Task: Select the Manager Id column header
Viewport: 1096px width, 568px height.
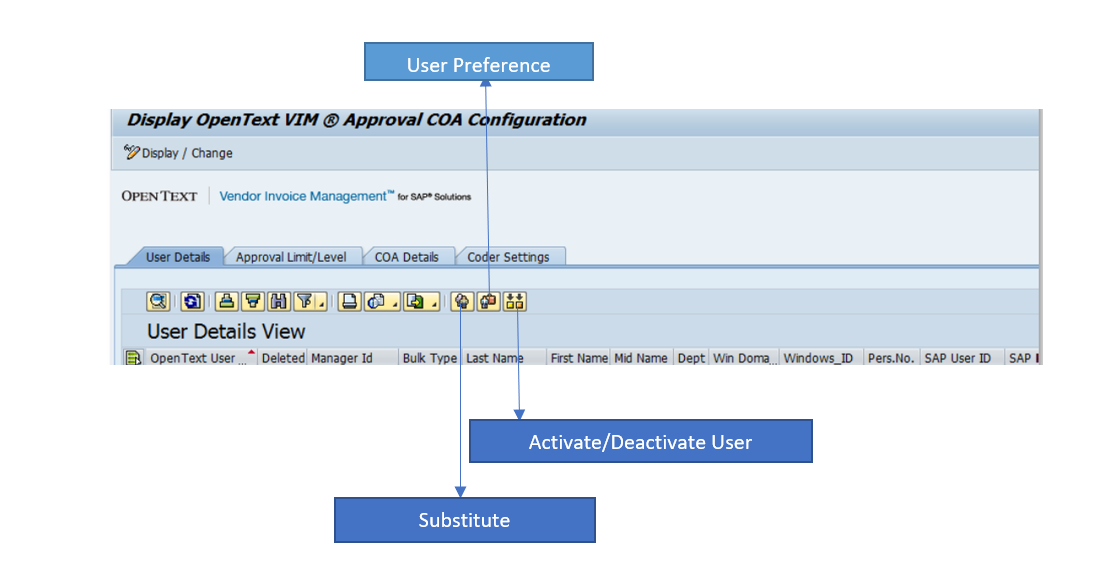Action: 353,358
